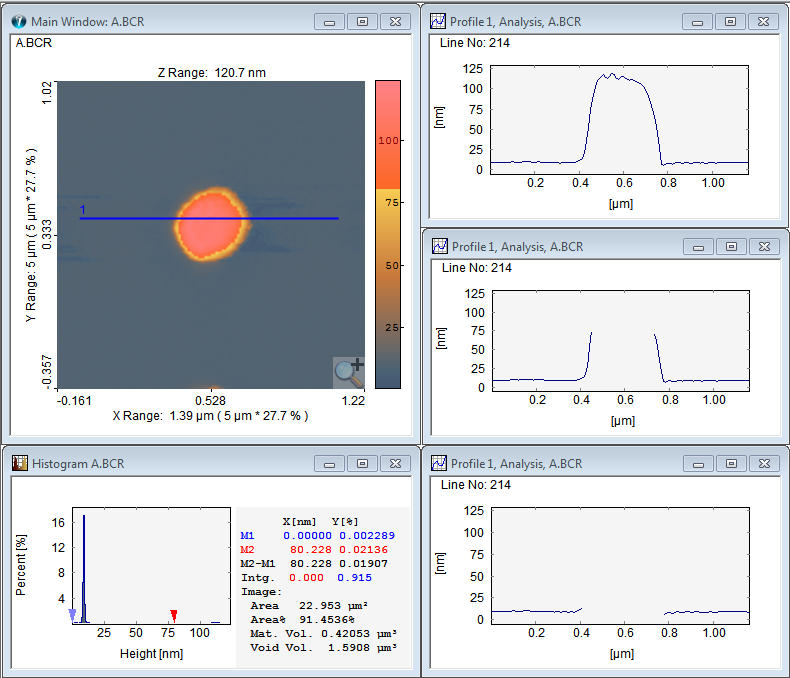790x678 pixels.
Task: Maximize the bottom Profile 1 window
Action: (731, 464)
